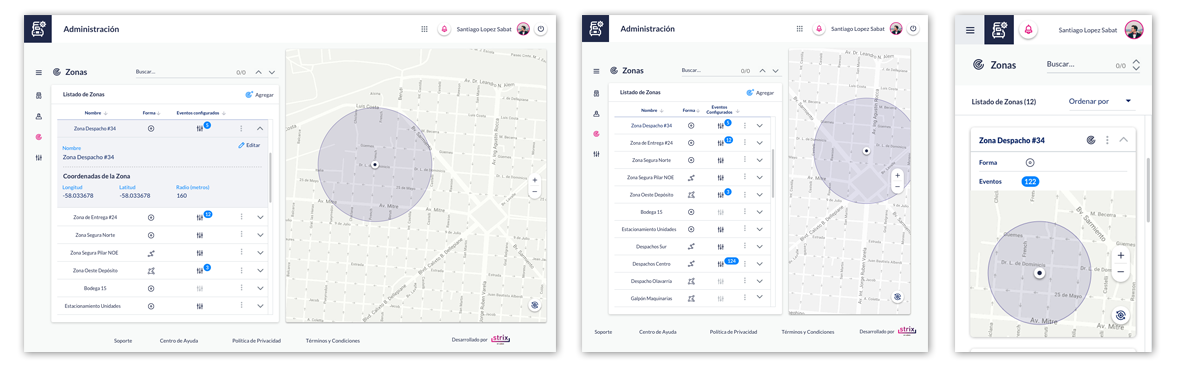
Task: Collapse the row showing Coordenadas de la Zona
Action: click(260, 129)
